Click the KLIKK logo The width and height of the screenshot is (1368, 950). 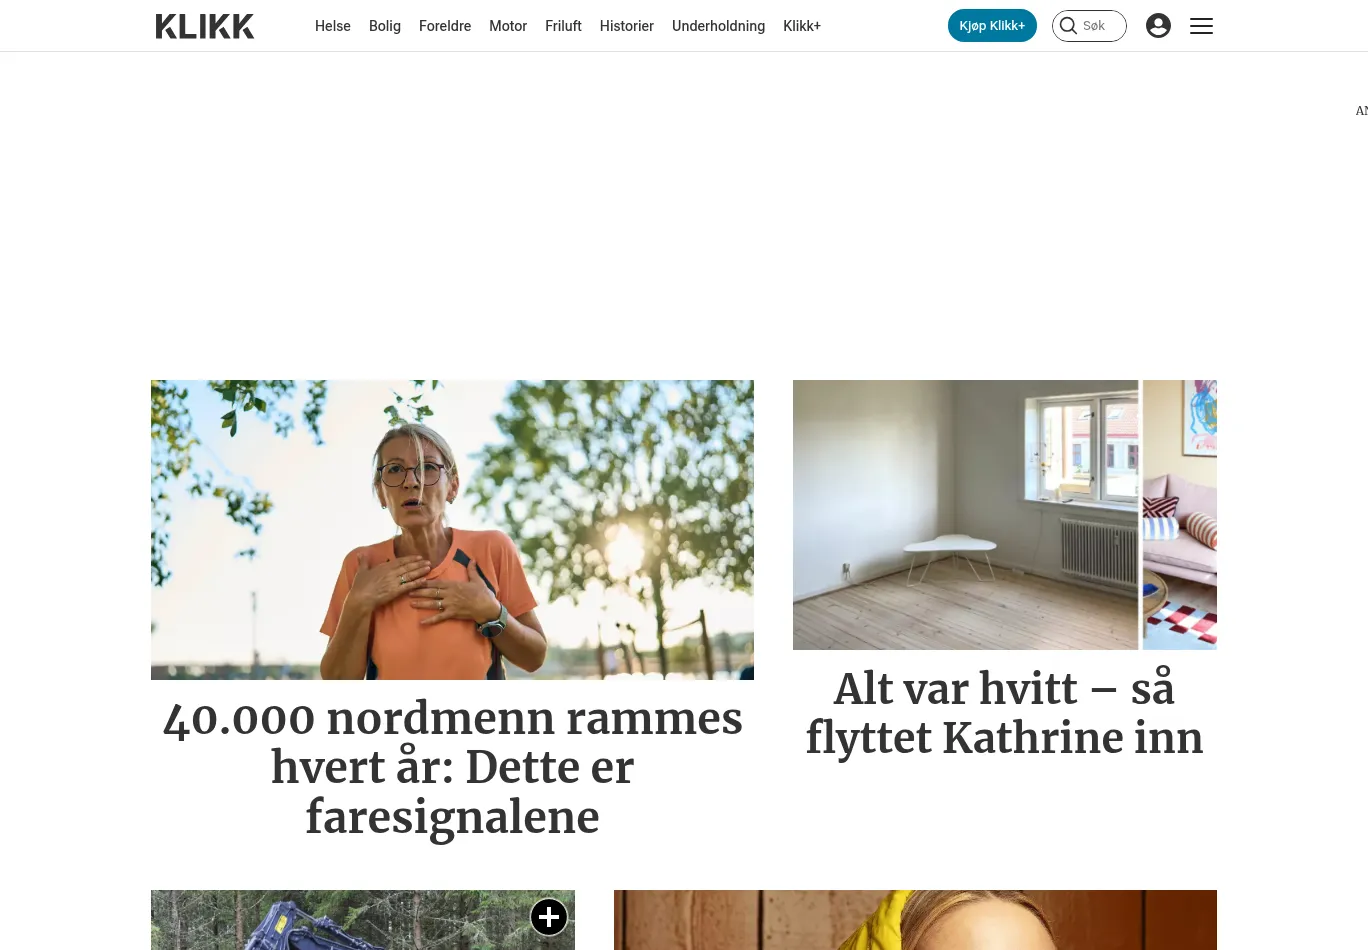coord(205,26)
